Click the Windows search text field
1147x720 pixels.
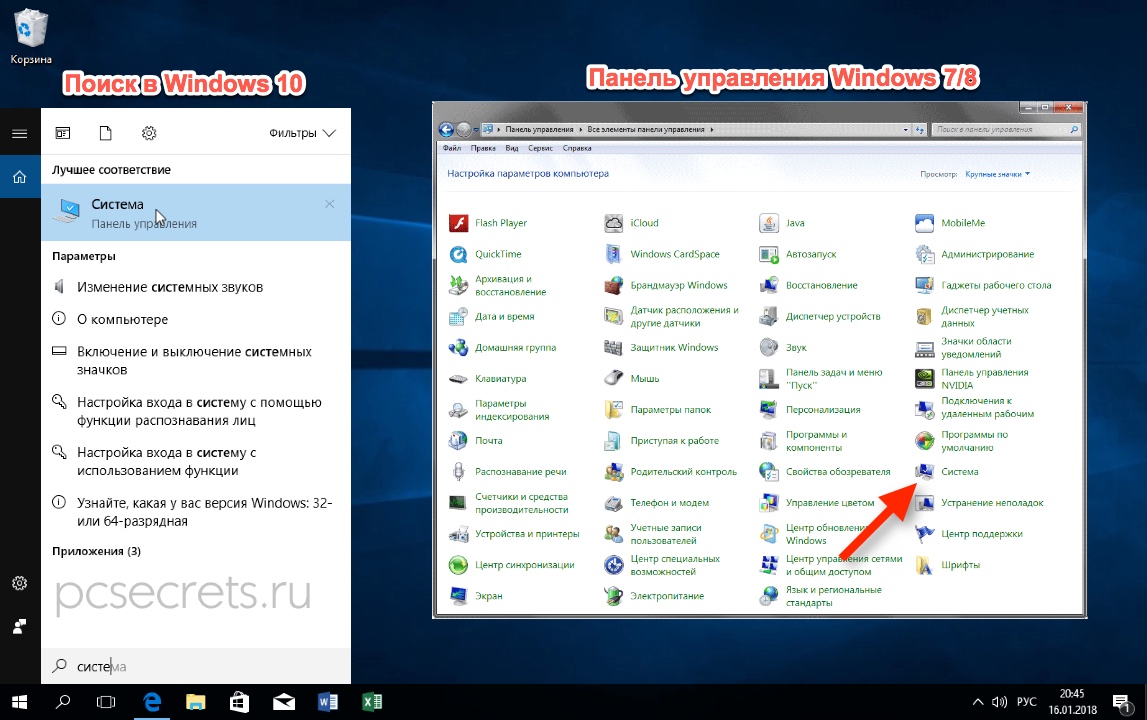point(195,666)
